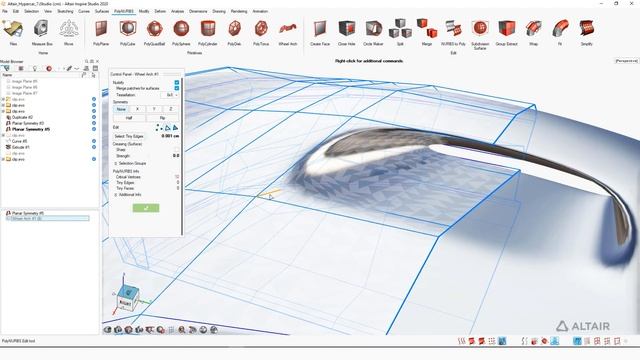
Task: Select vertex edit mode icon
Action: click(x=159, y=128)
